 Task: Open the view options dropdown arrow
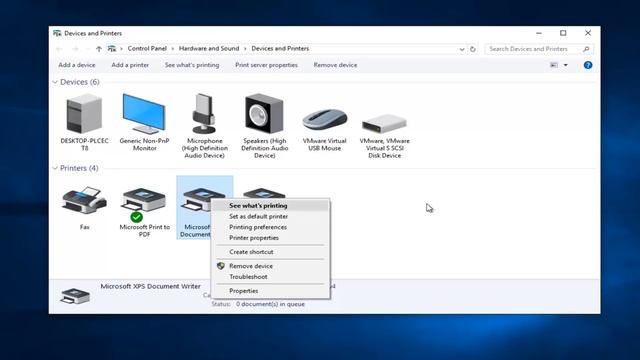coord(566,65)
